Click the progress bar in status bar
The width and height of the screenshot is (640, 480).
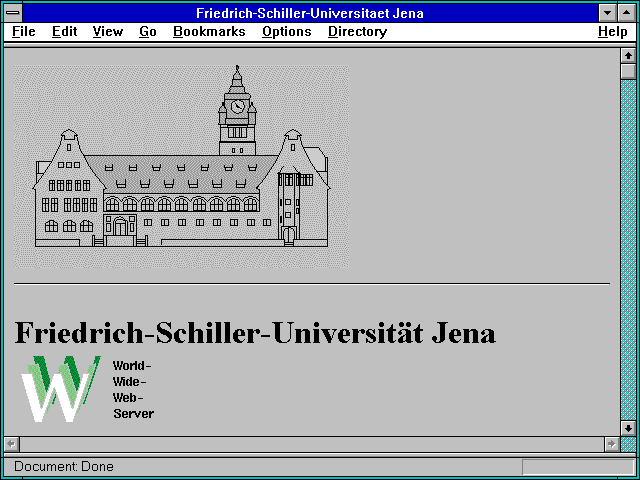pyautogui.click(x=578, y=467)
